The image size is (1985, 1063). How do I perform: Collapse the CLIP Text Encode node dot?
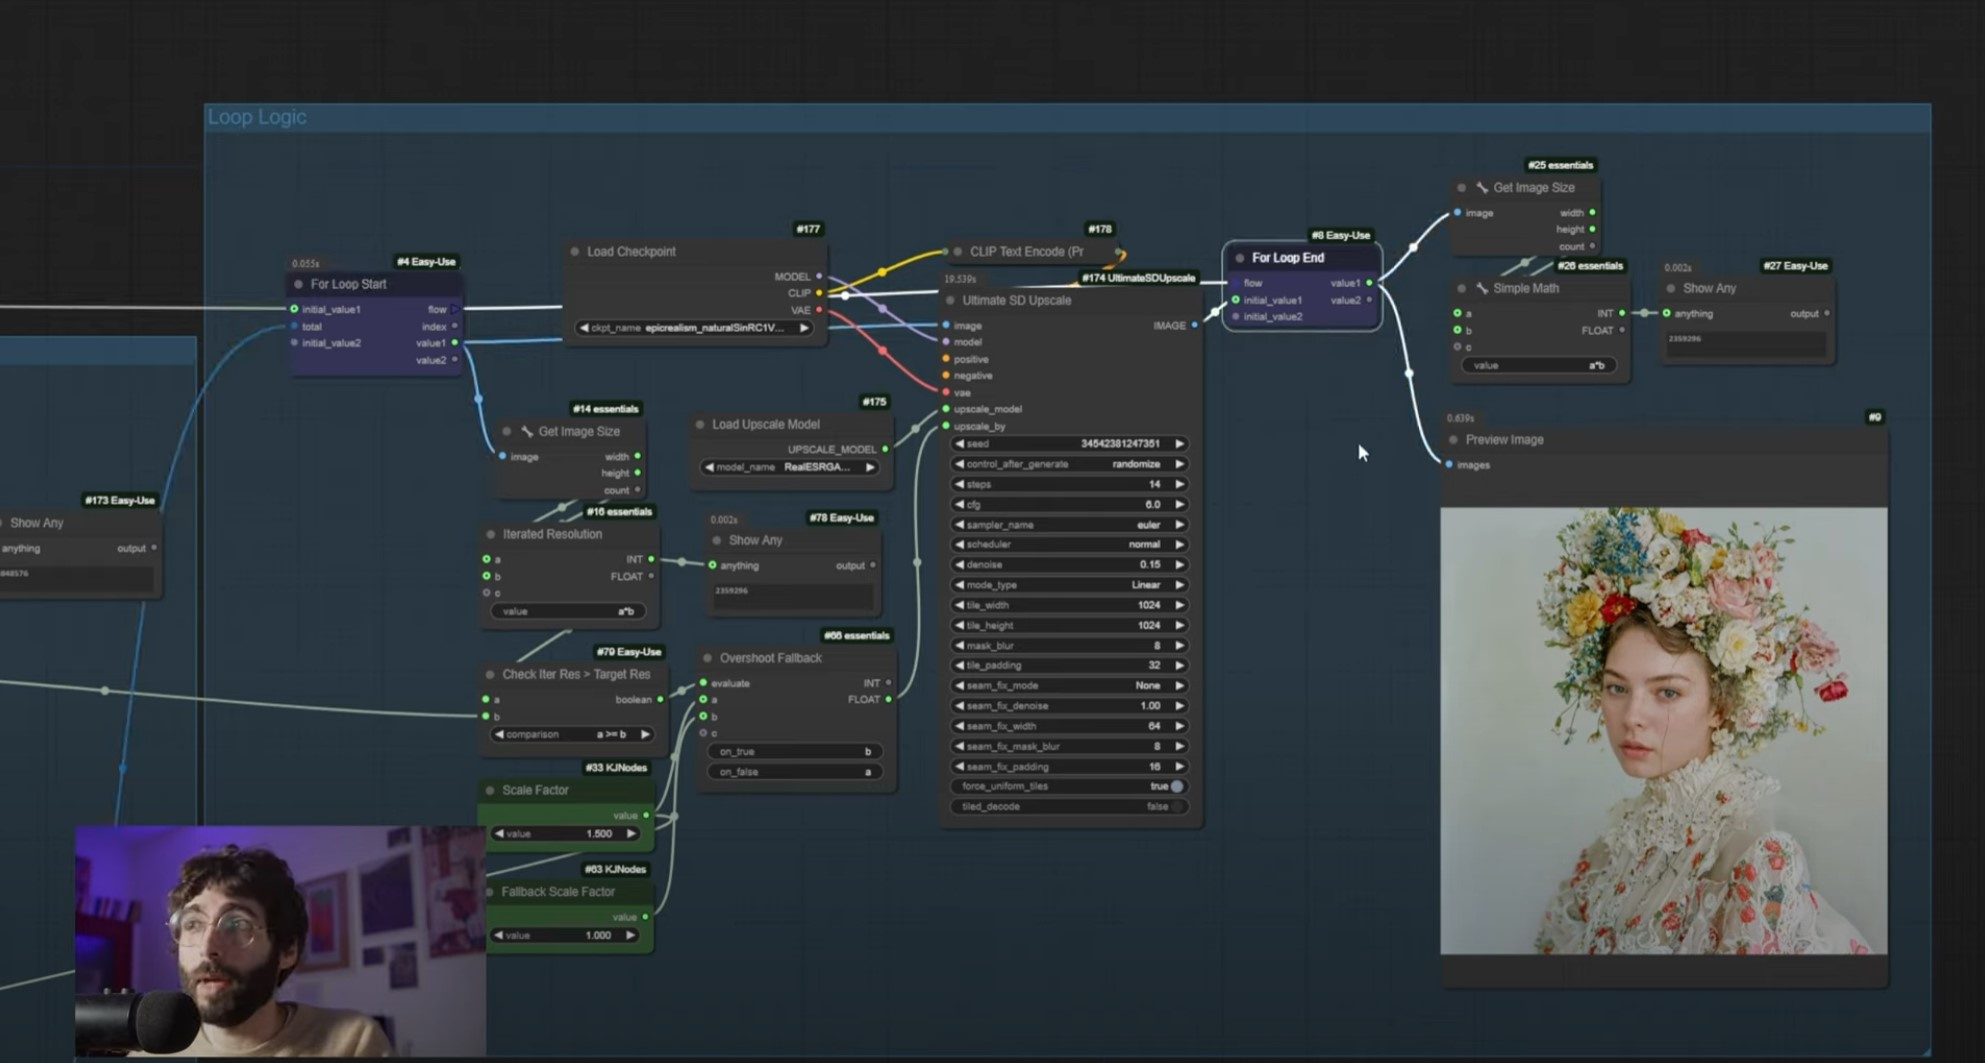pyautogui.click(x=957, y=251)
